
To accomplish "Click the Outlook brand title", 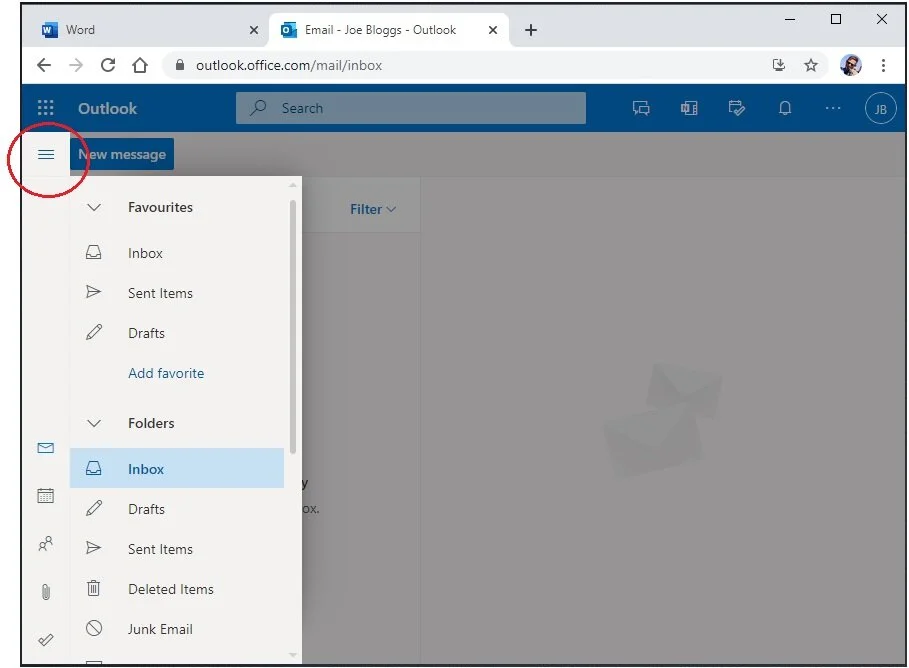I will [107, 108].
